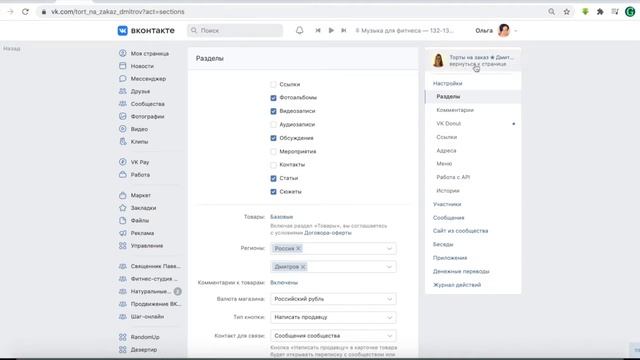
Task: Expand the Регионы Россия dropdown
Action: click(389, 249)
